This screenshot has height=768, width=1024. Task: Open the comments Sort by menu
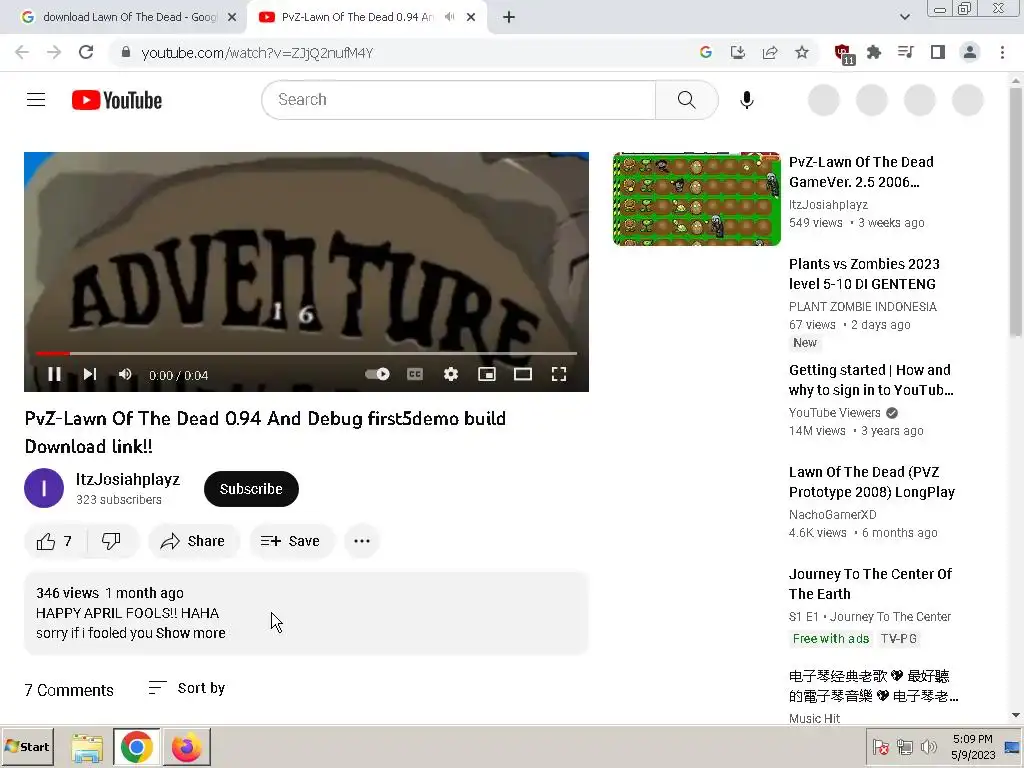coord(187,688)
